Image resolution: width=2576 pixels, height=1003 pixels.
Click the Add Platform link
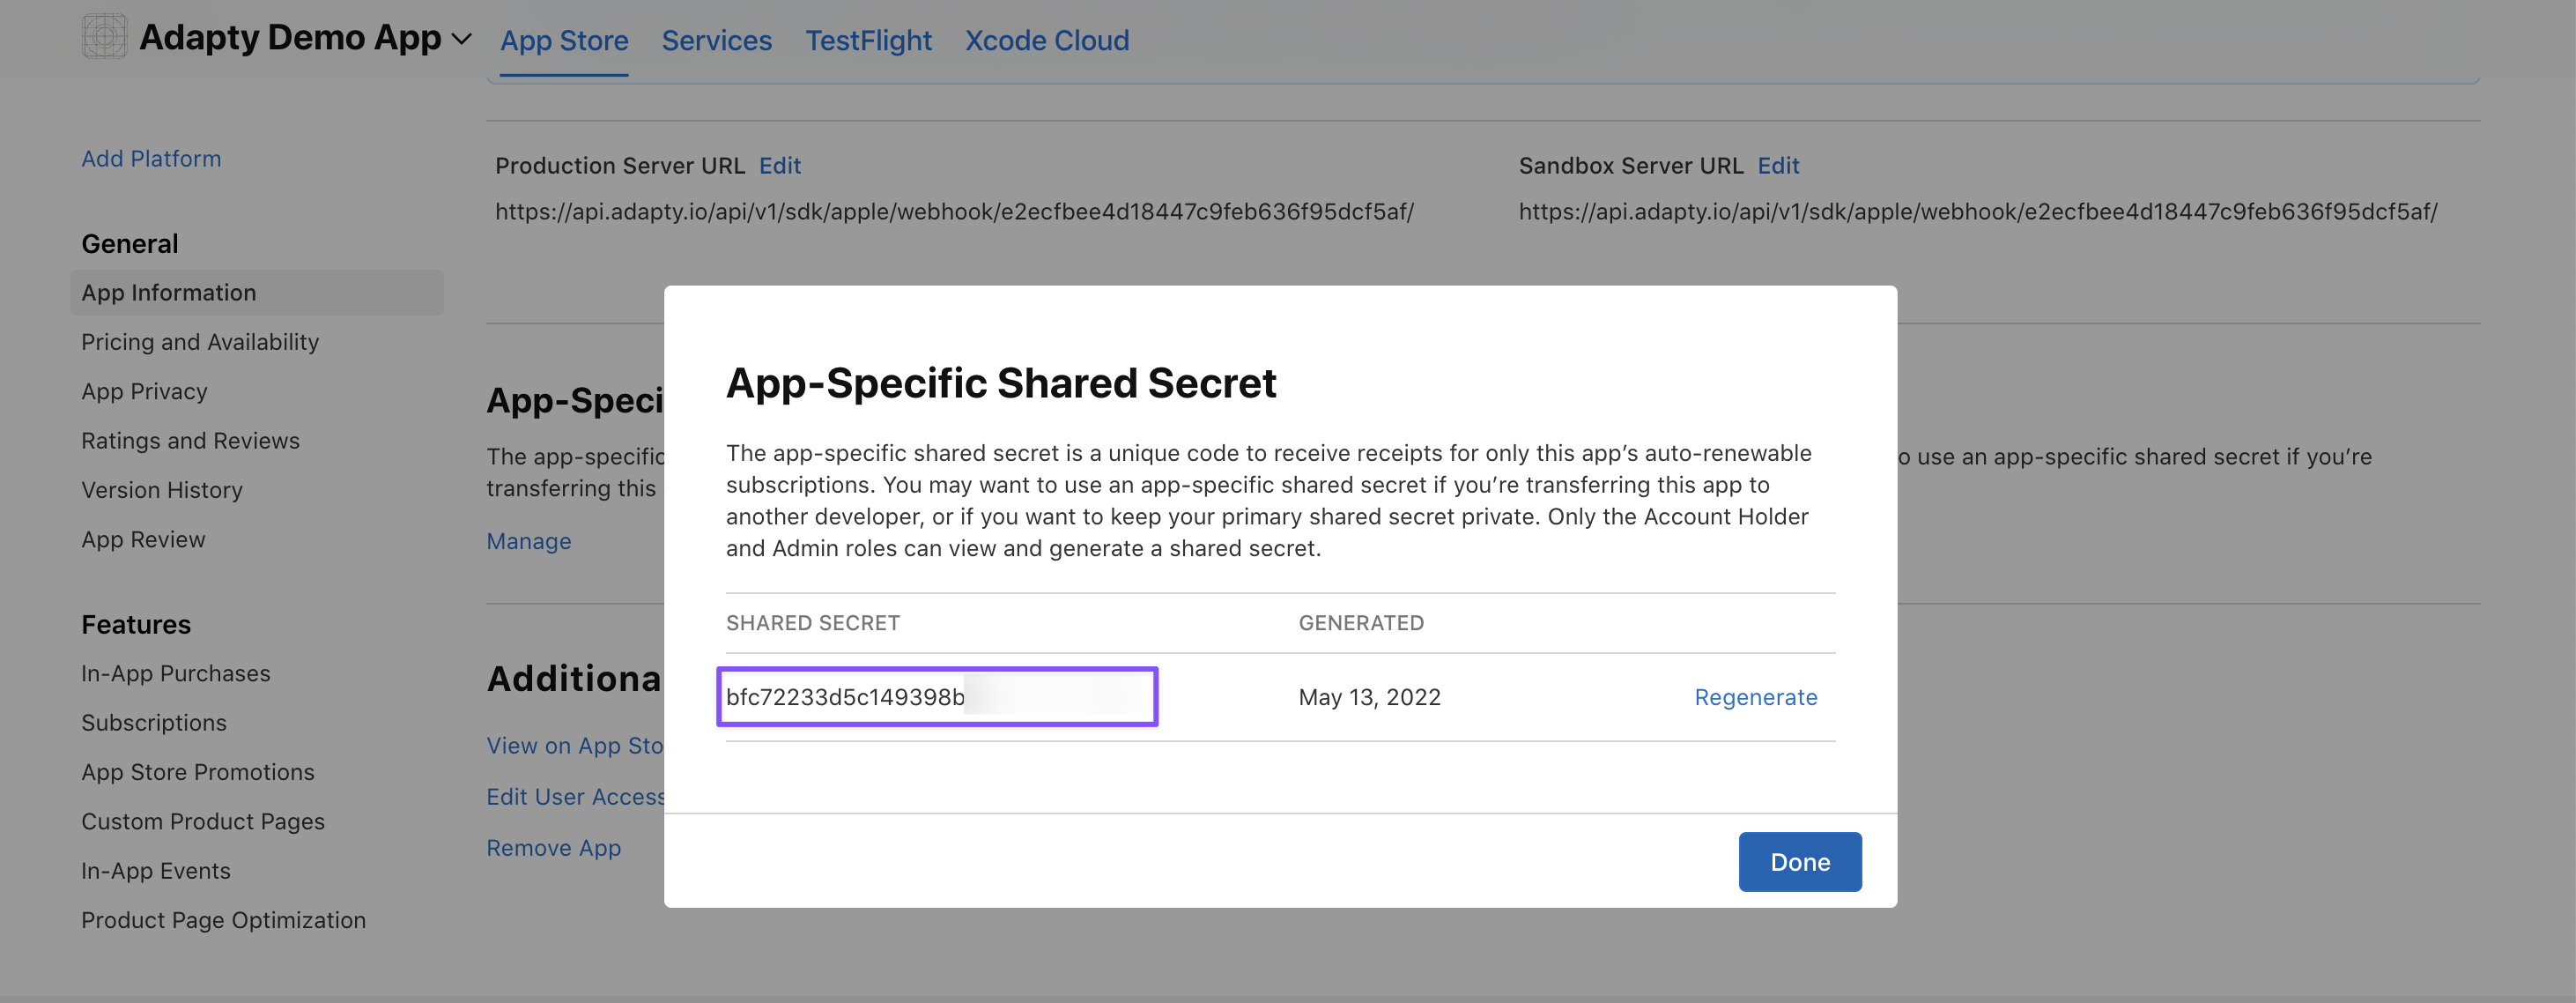click(151, 158)
